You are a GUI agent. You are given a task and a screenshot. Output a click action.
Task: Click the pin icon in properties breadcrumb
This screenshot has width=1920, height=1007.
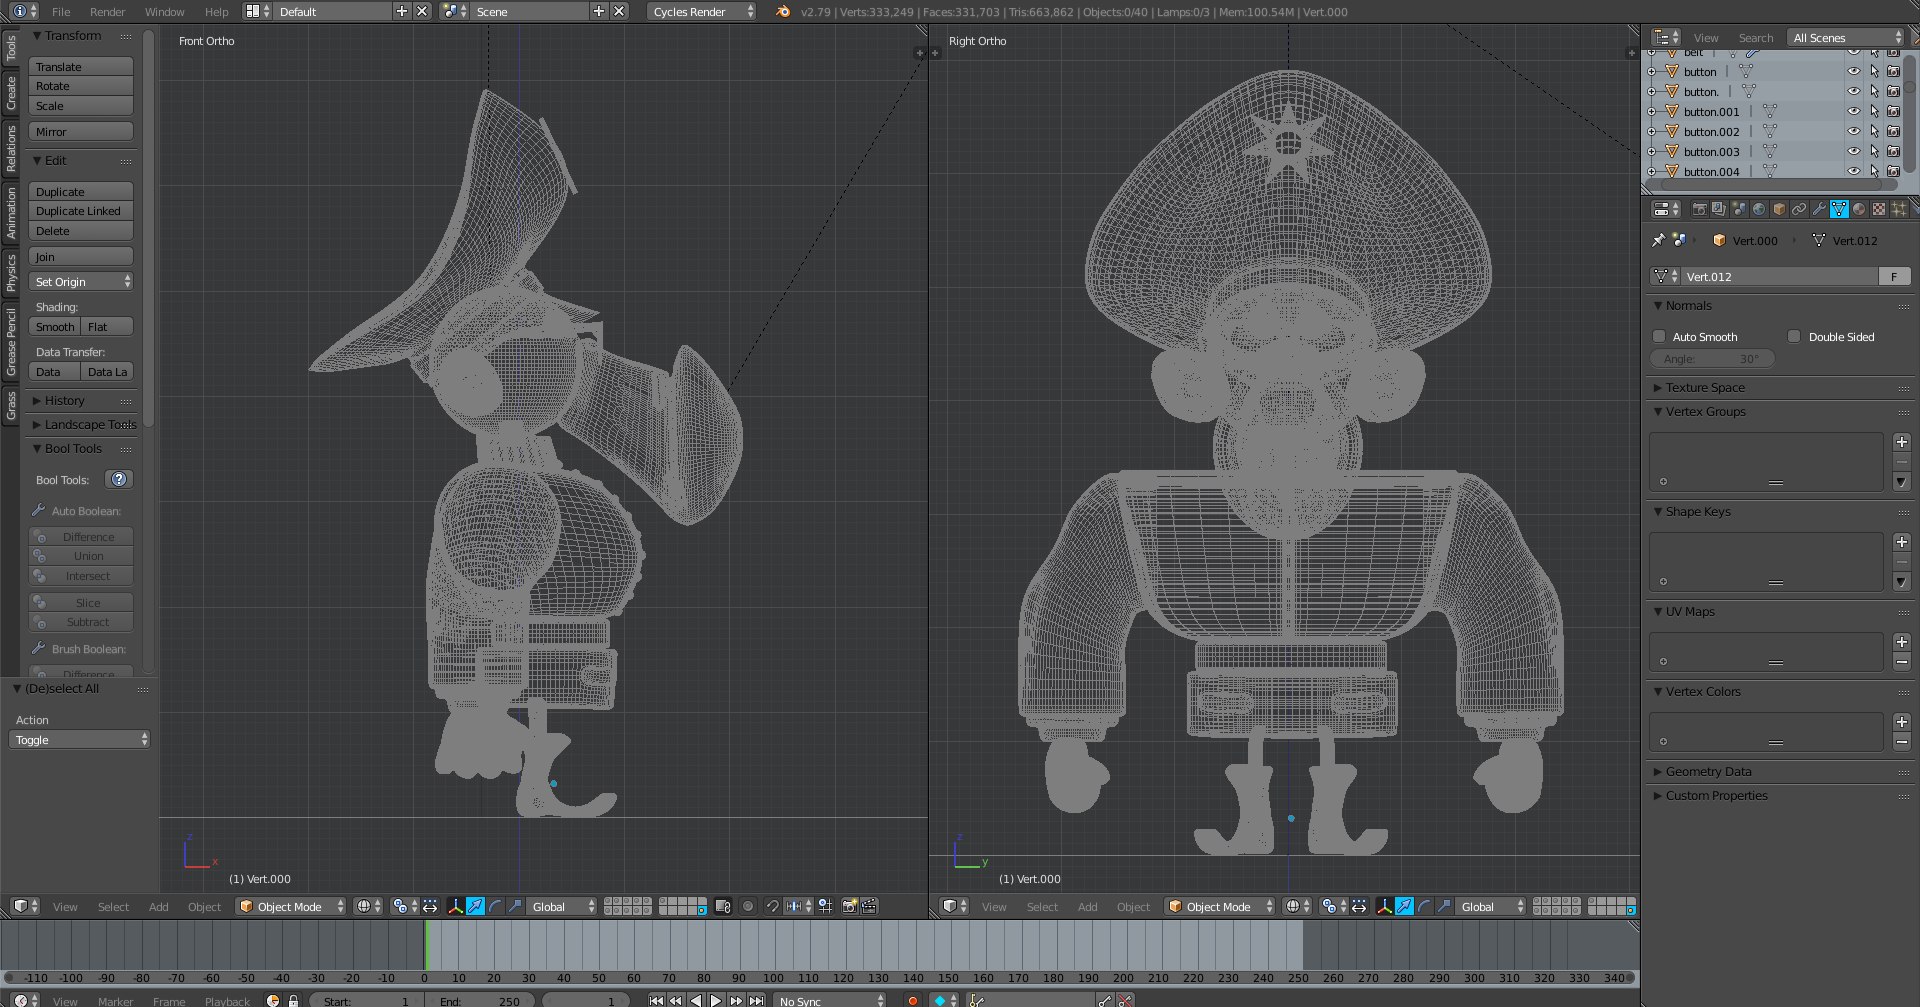pos(1658,240)
